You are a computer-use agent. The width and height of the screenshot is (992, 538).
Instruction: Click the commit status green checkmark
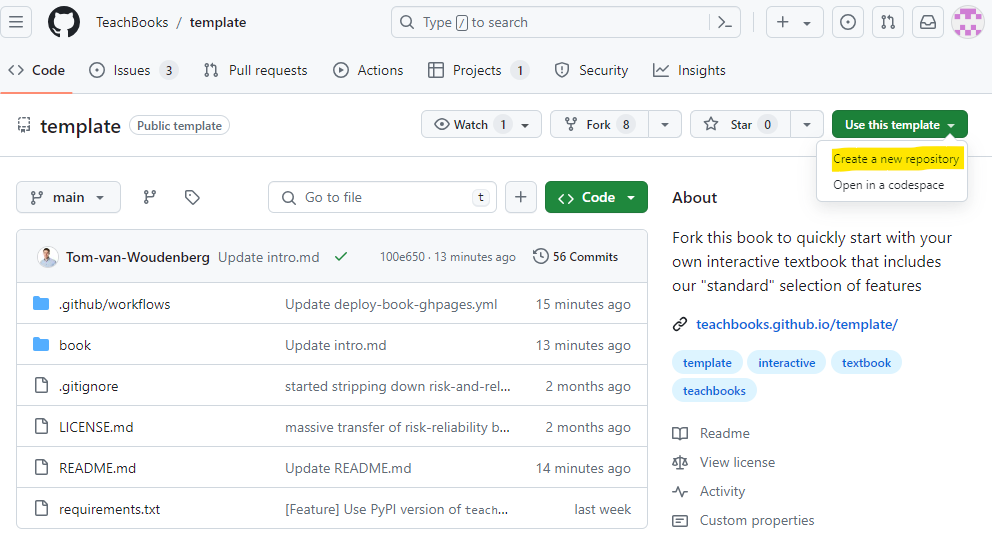click(x=341, y=257)
